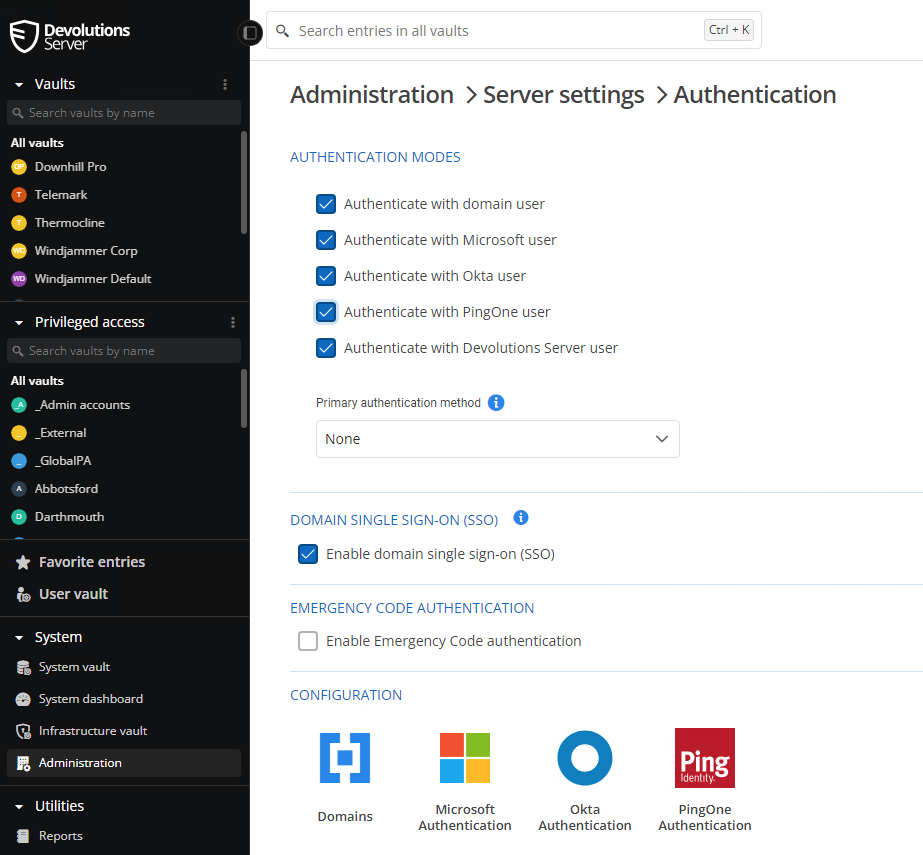Collapse the Privileged access section arrow
Screen dimensions: 923x855
tap(19, 323)
